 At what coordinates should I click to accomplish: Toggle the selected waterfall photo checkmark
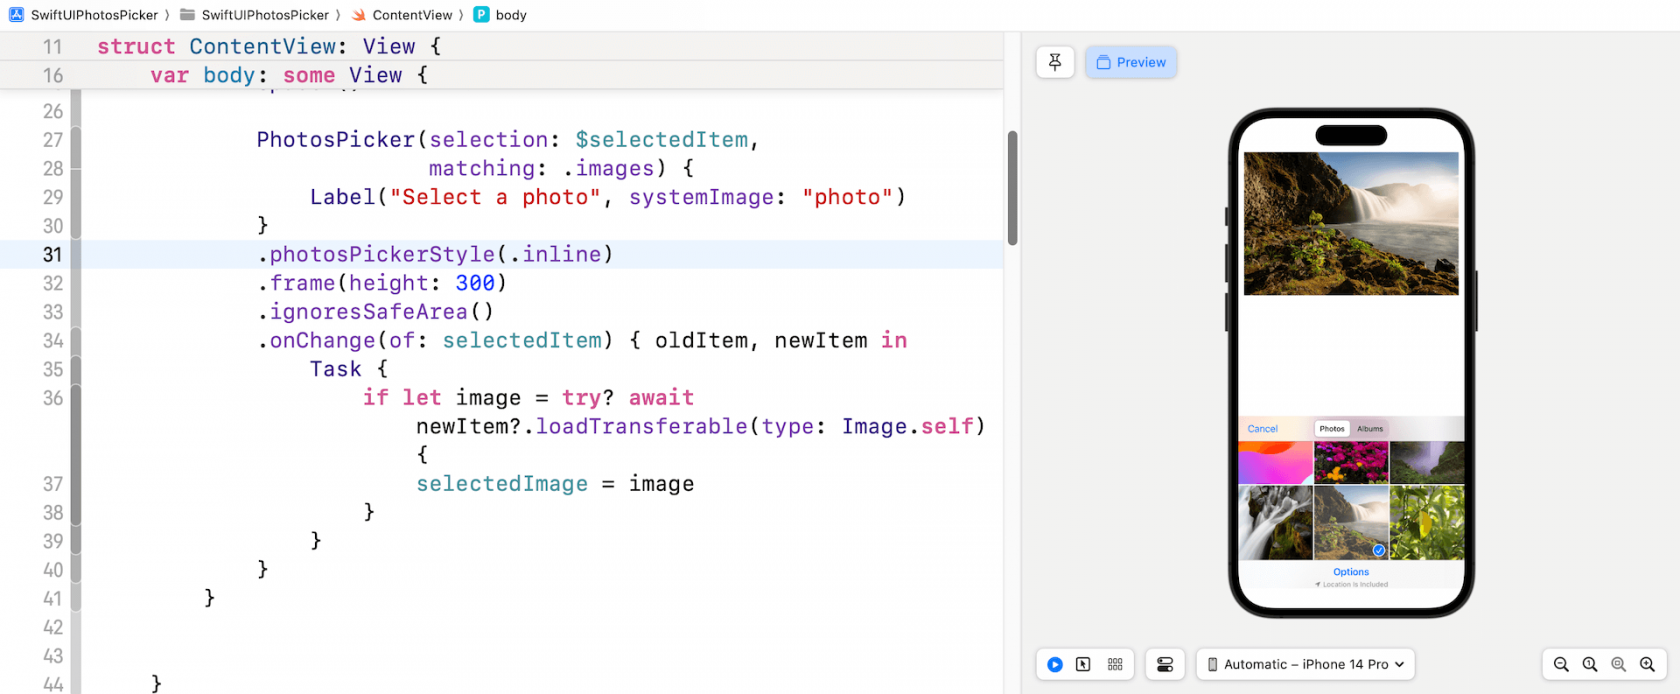click(1378, 550)
